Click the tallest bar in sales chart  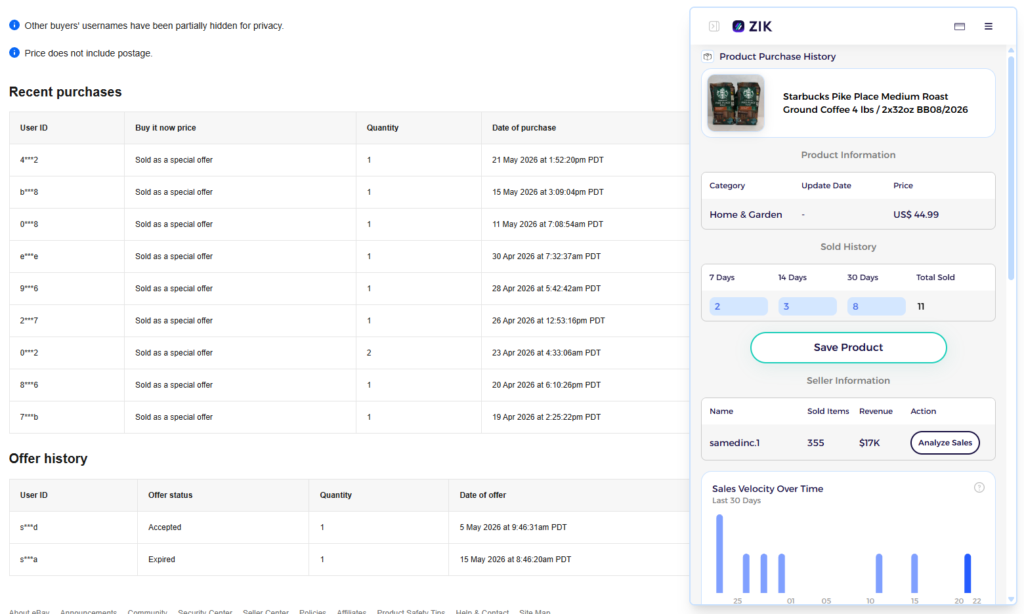click(x=720, y=554)
